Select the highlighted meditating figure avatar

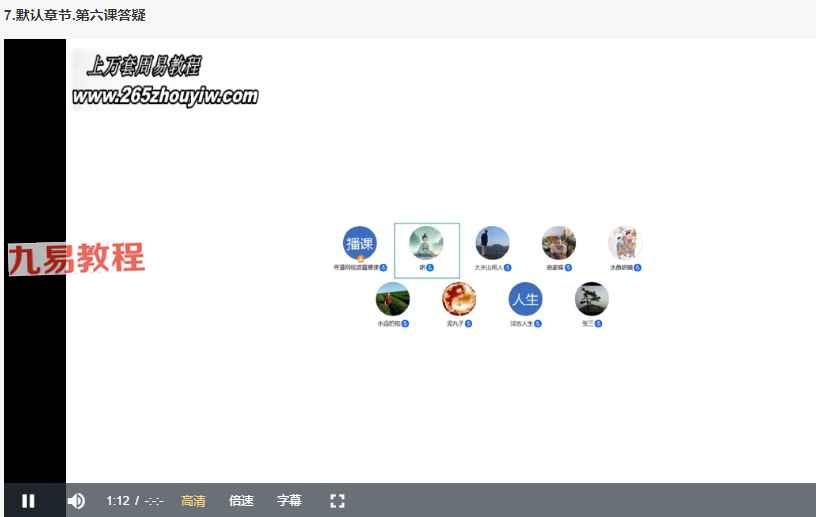coord(427,244)
